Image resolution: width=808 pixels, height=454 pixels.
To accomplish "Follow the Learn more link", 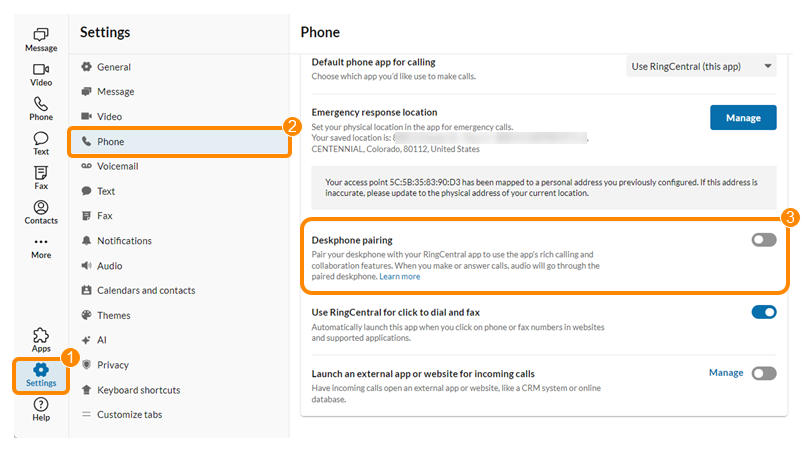I will (x=400, y=277).
